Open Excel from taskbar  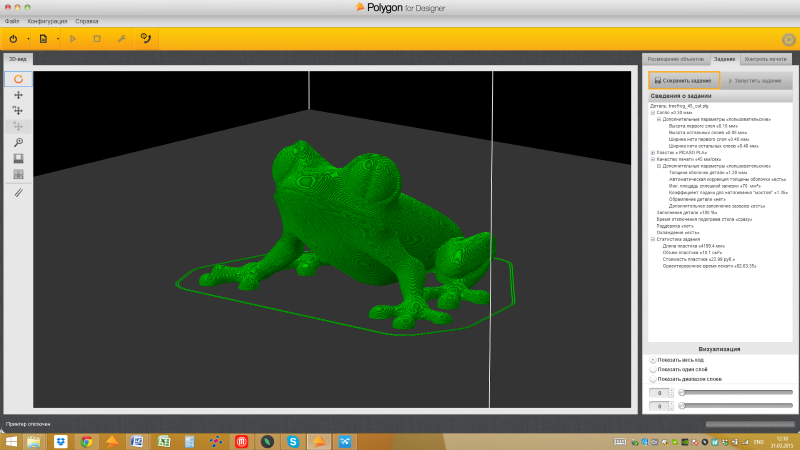coord(164,441)
